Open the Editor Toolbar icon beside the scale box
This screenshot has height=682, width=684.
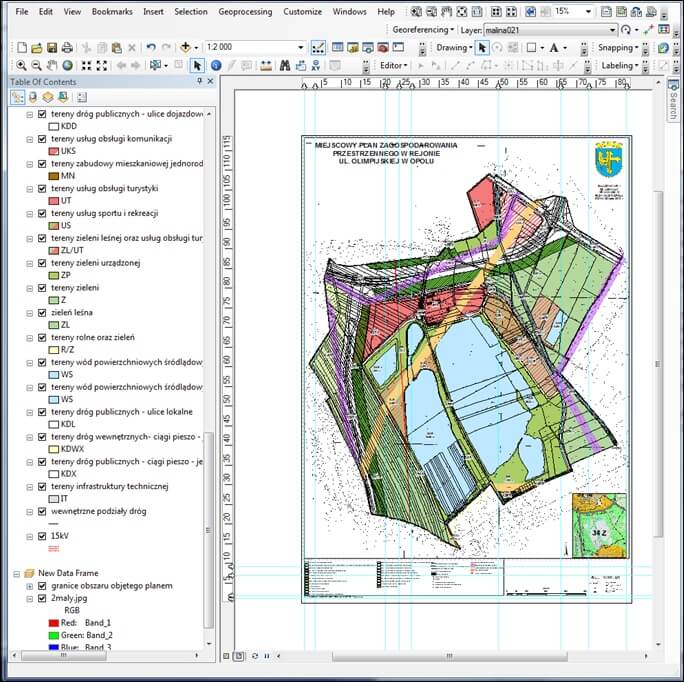(x=318, y=48)
